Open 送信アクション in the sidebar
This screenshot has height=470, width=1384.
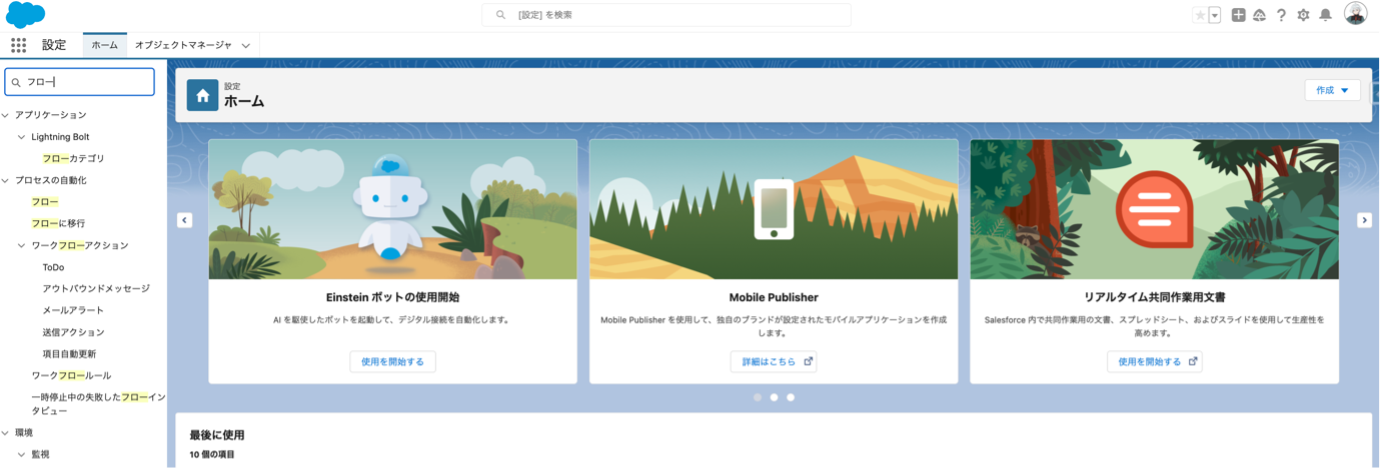tap(73, 332)
